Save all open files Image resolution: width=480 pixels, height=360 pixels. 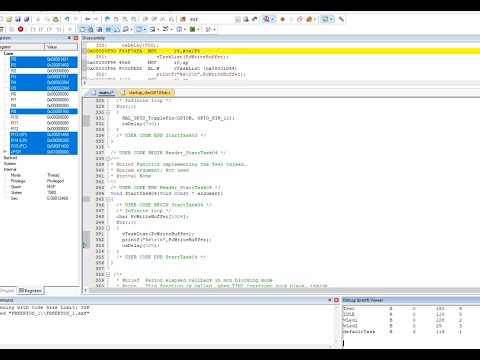pos(26,19)
